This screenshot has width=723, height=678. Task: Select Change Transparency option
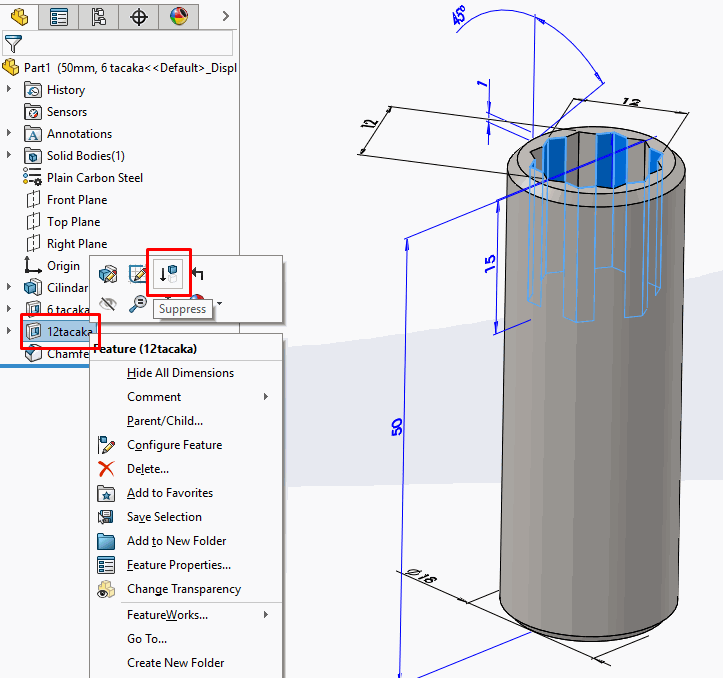coord(183,589)
